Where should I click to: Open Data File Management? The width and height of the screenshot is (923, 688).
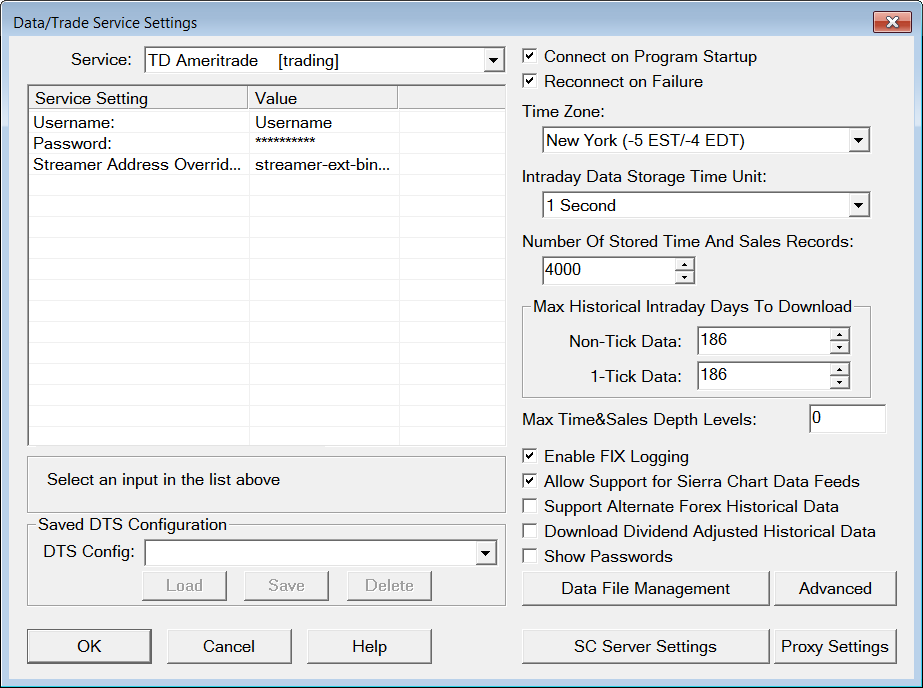pyautogui.click(x=645, y=589)
